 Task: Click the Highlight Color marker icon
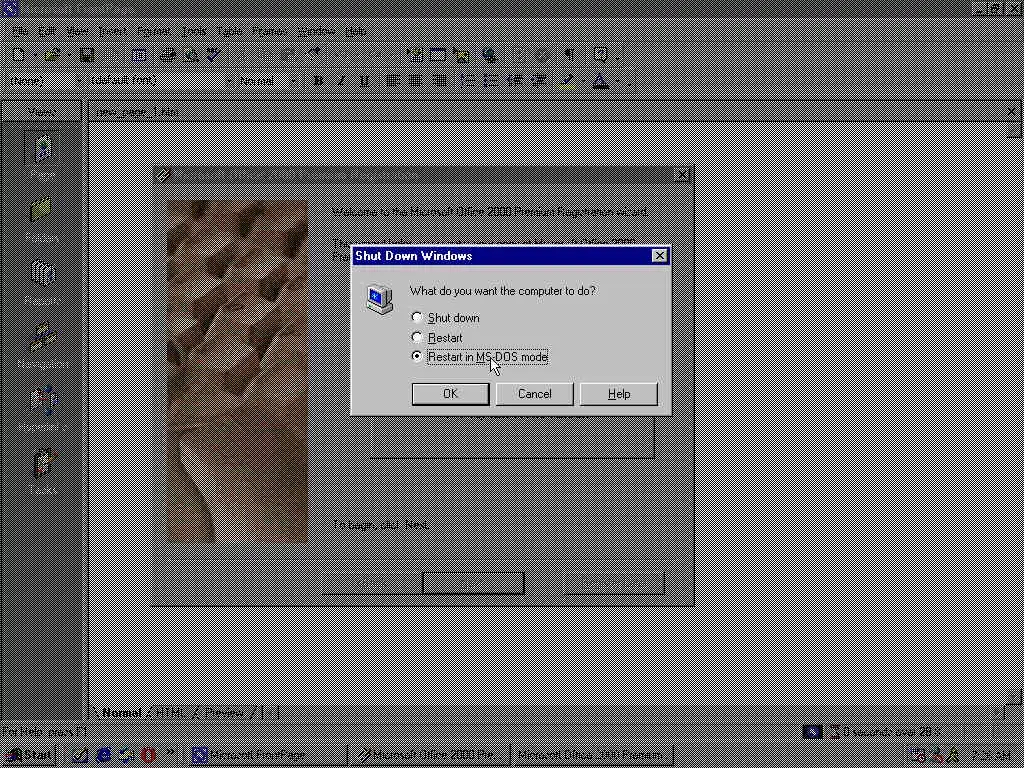(567, 81)
